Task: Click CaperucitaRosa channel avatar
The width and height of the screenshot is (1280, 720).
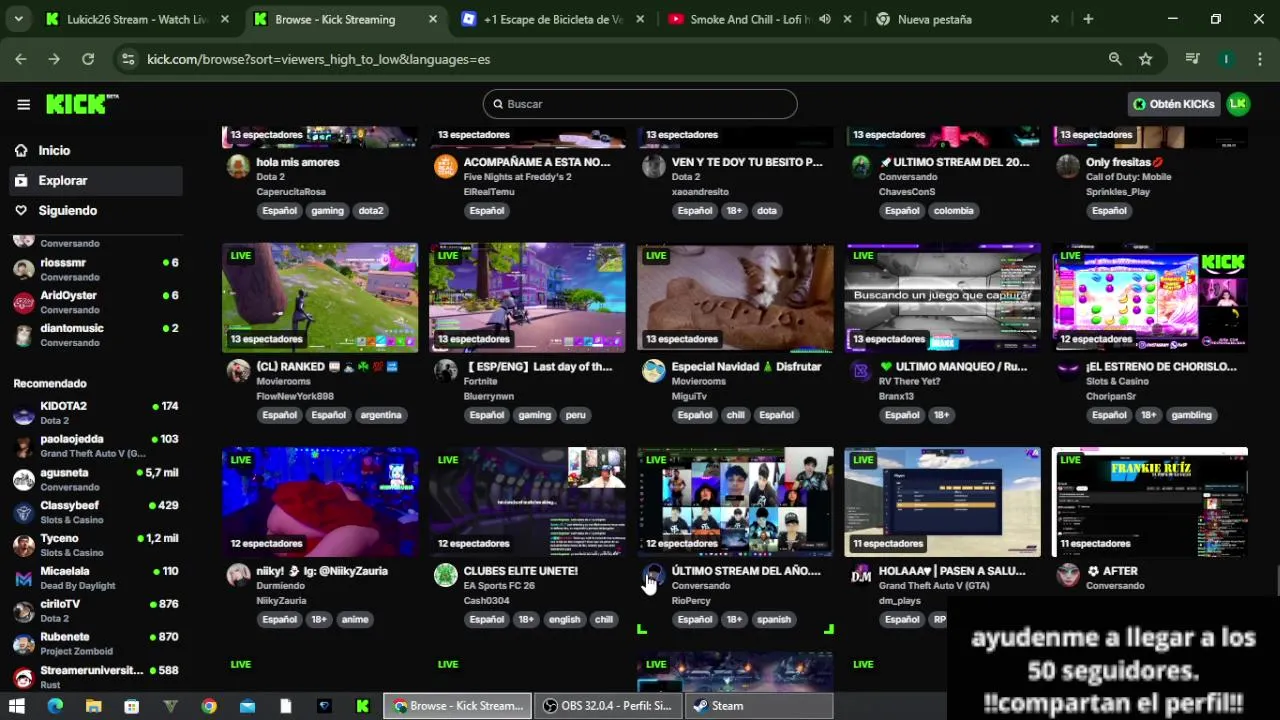Action: click(x=238, y=166)
